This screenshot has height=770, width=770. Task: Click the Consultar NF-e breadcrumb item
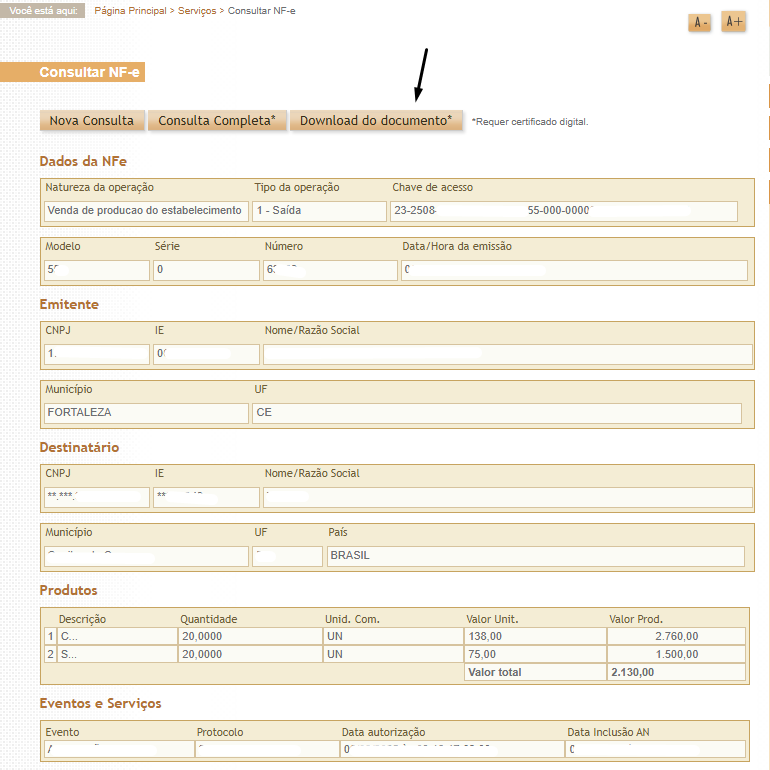point(262,10)
